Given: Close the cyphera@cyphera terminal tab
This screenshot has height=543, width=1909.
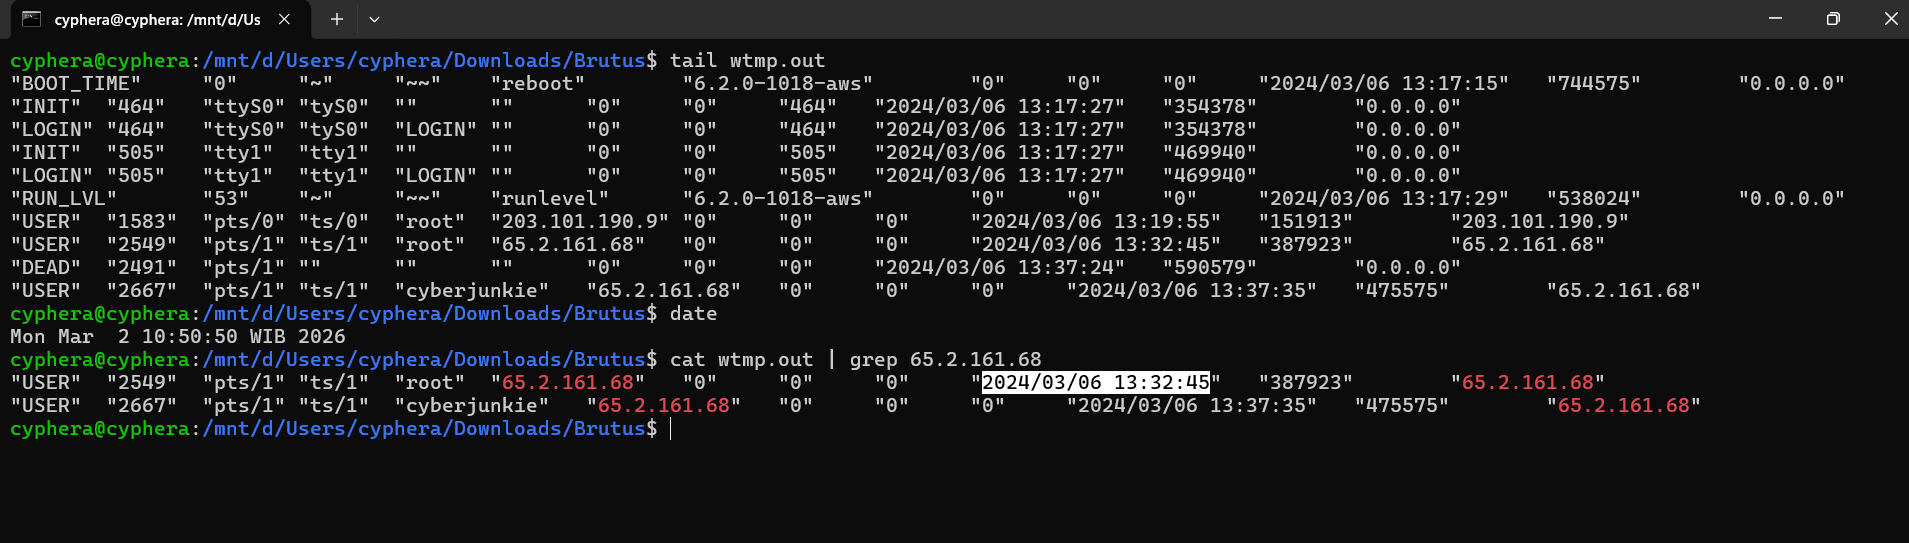Looking at the screenshot, I should (x=284, y=19).
